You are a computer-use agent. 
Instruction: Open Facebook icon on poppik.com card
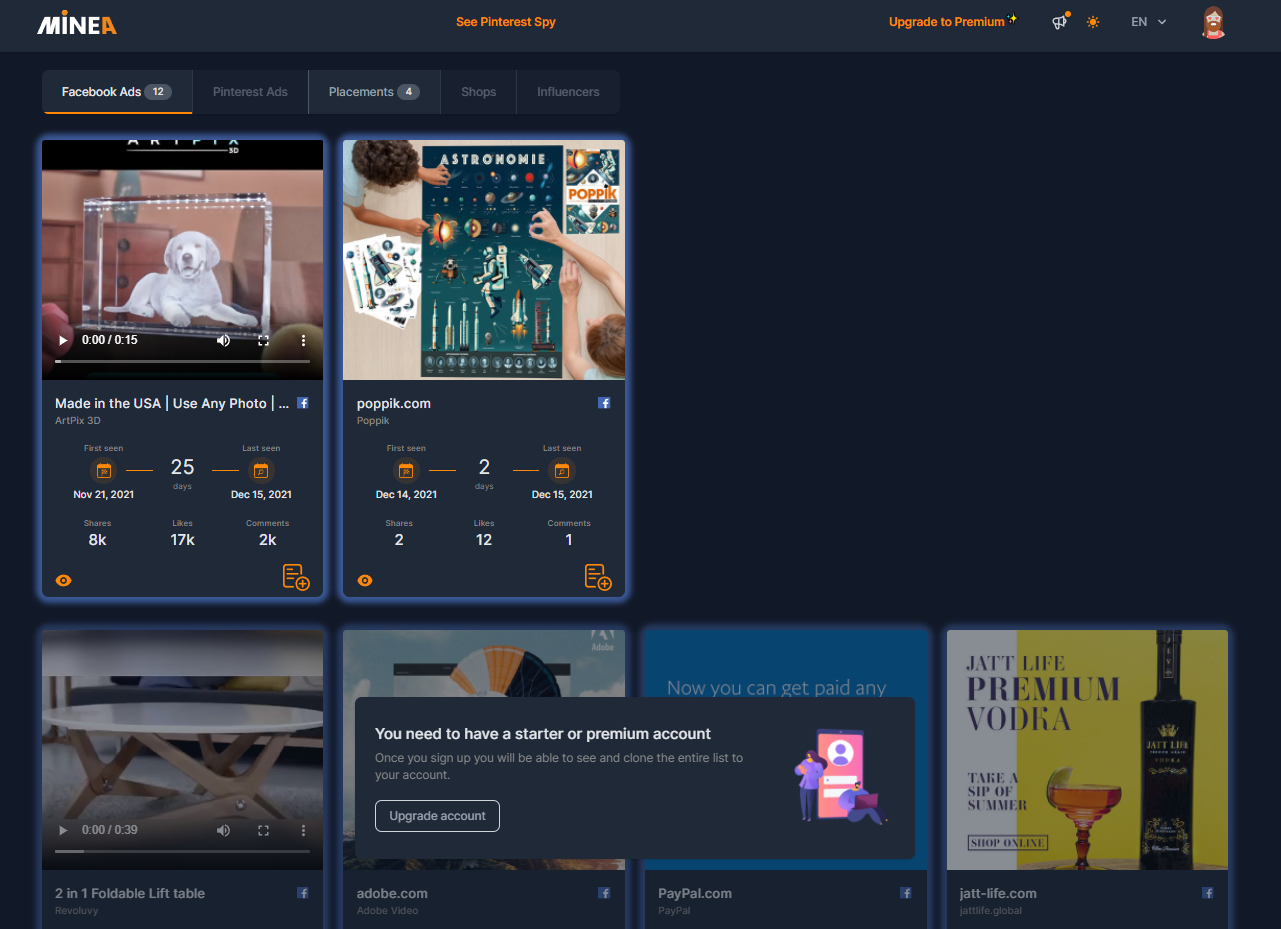tap(604, 403)
